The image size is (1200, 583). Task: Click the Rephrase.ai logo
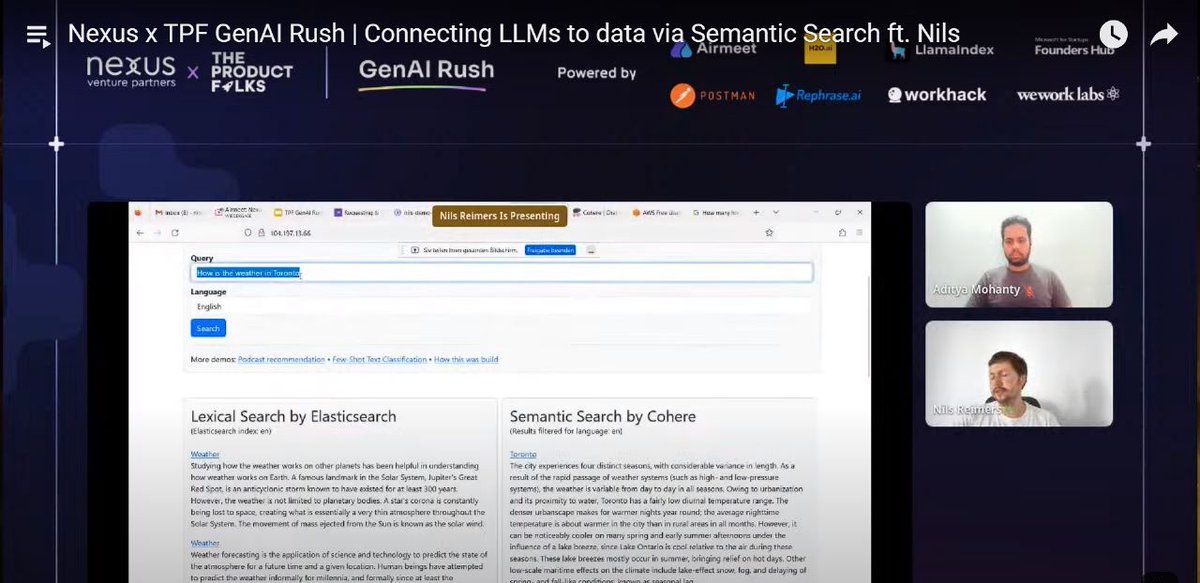pyautogui.click(x=818, y=96)
